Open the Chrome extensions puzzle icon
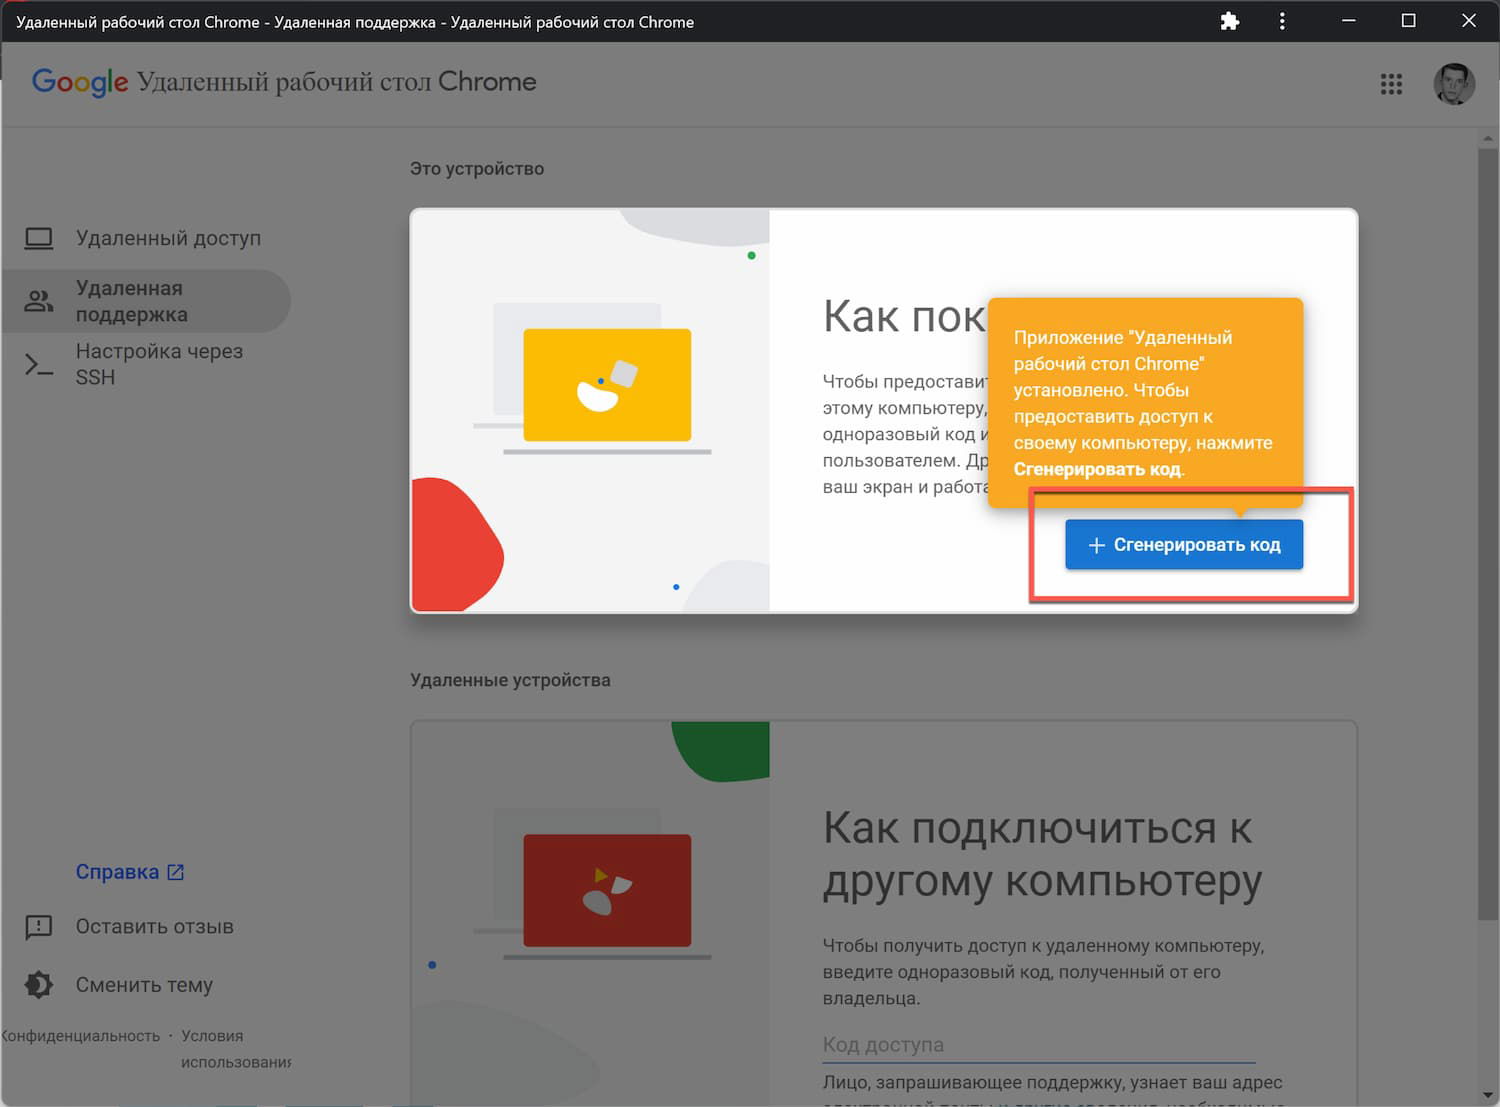Image resolution: width=1500 pixels, height=1107 pixels. pos(1229,21)
